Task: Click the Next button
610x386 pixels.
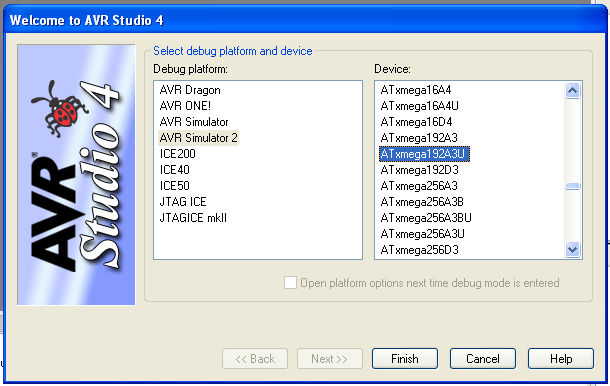Action: pos(330,358)
